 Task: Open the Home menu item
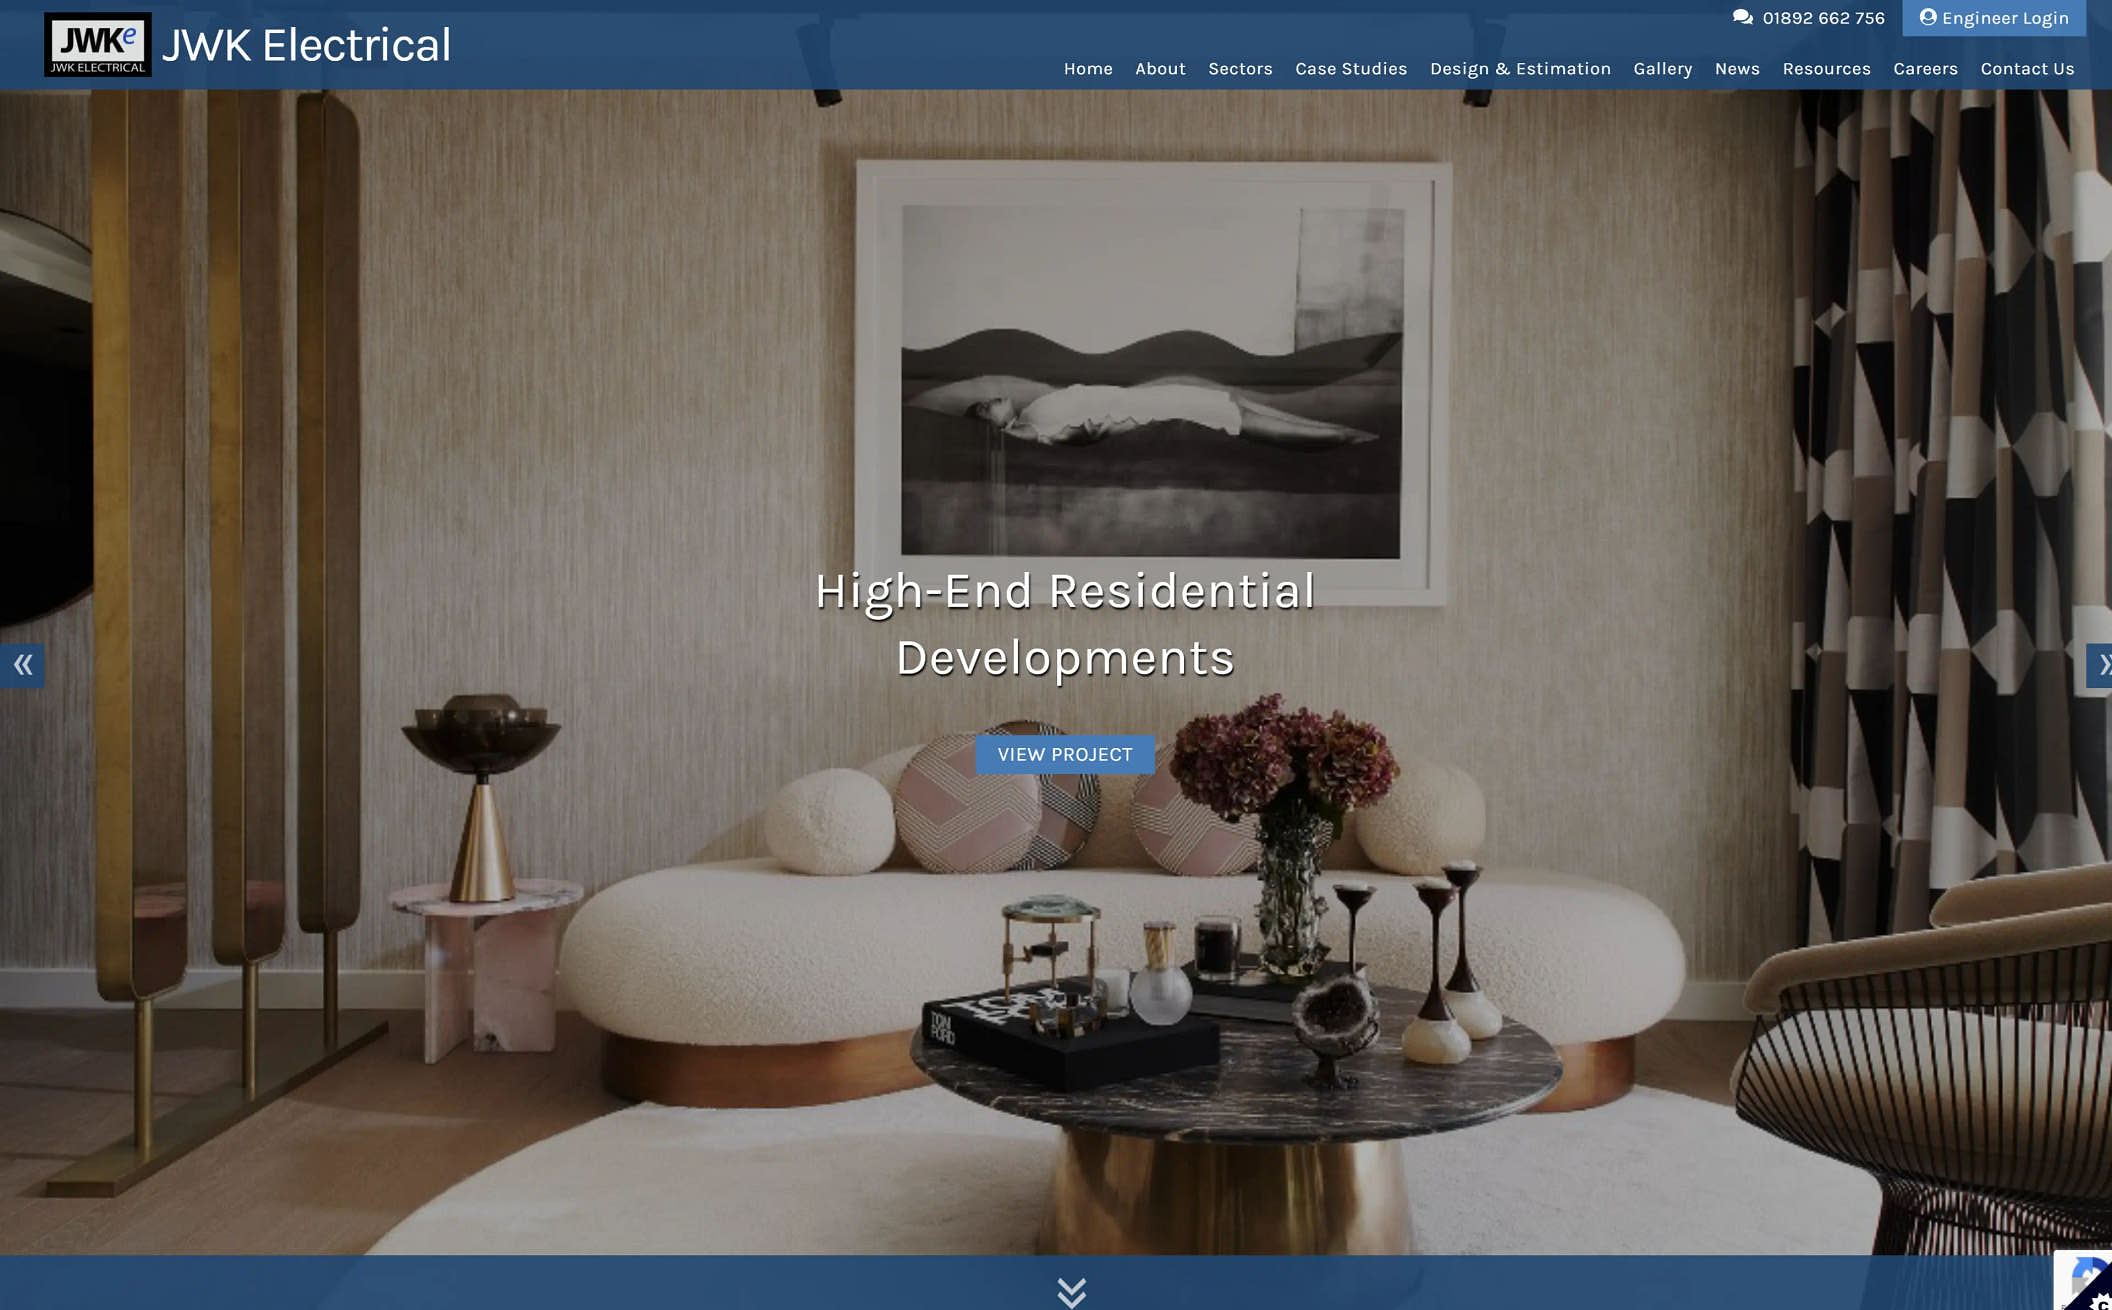tap(1087, 69)
